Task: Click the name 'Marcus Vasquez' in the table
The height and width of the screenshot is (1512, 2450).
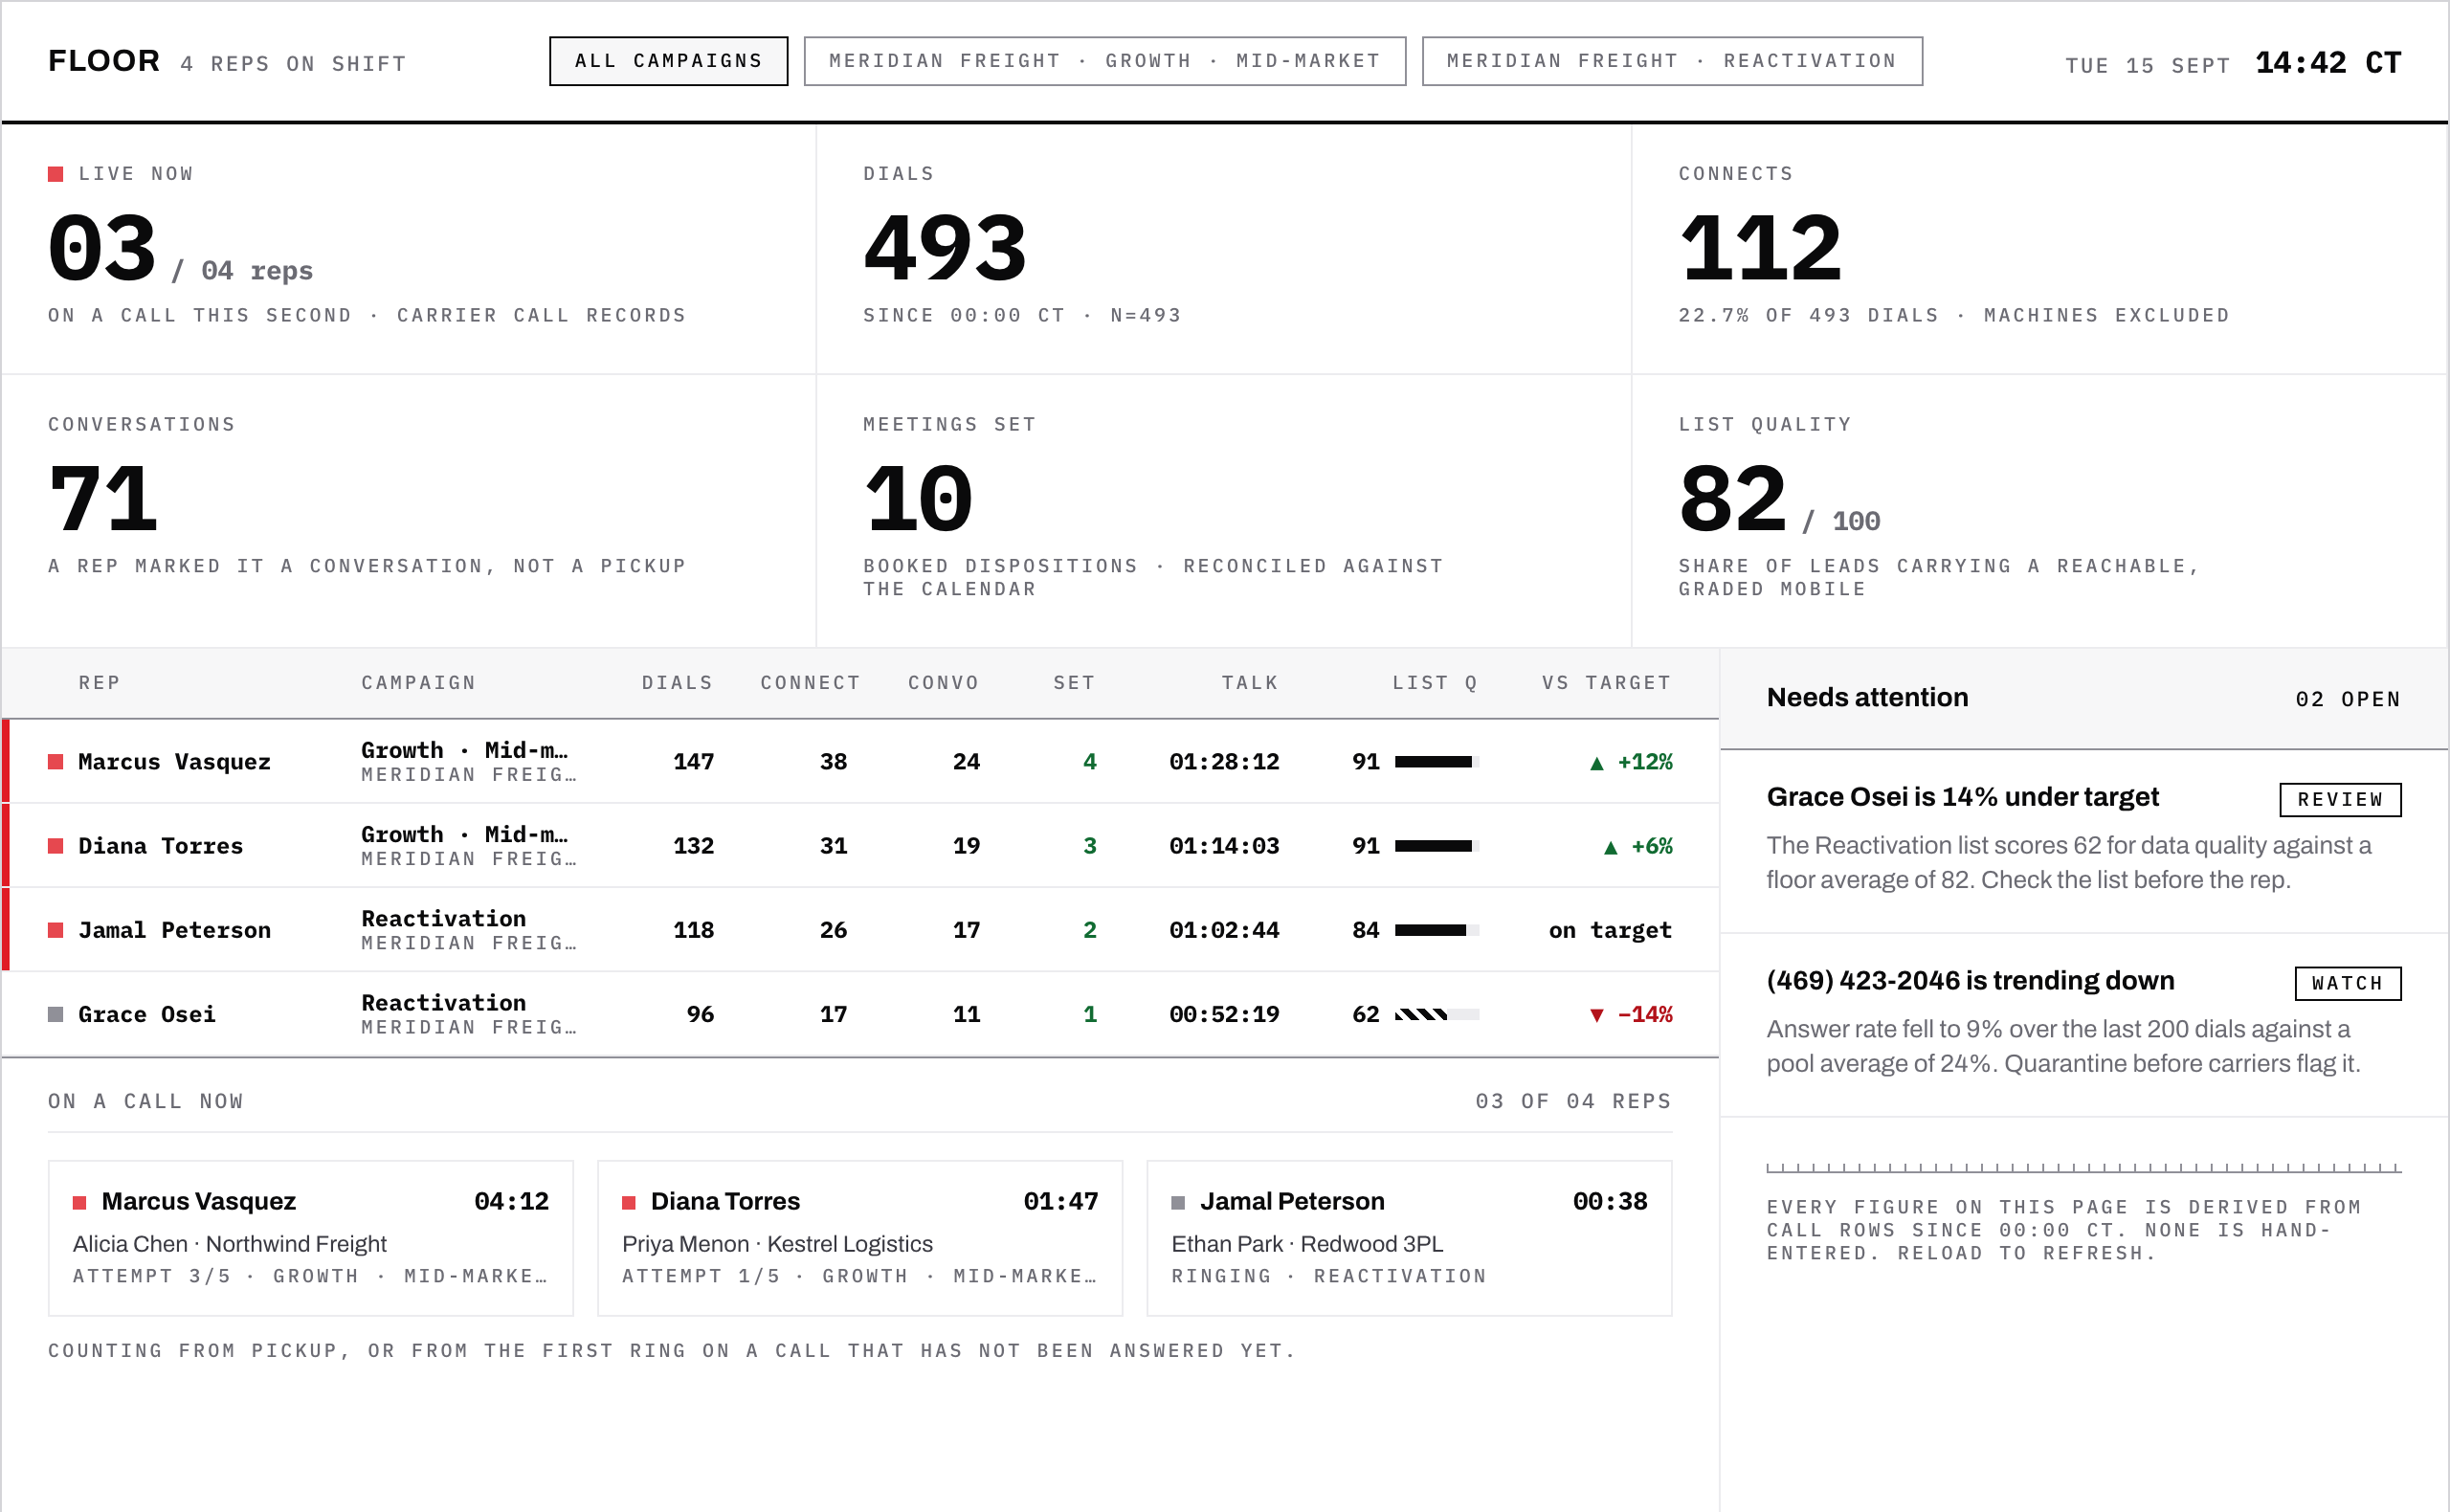Action: [x=175, y=762]
